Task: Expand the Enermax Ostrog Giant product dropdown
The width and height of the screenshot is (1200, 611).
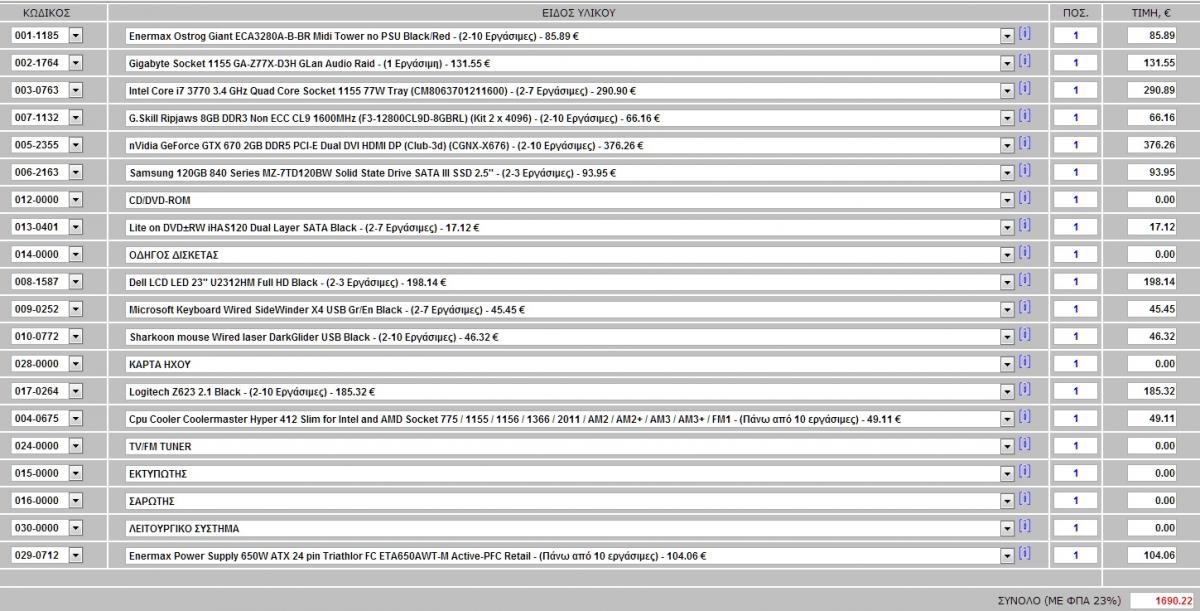Action: pyautogui.click(x=1007, y=35)
